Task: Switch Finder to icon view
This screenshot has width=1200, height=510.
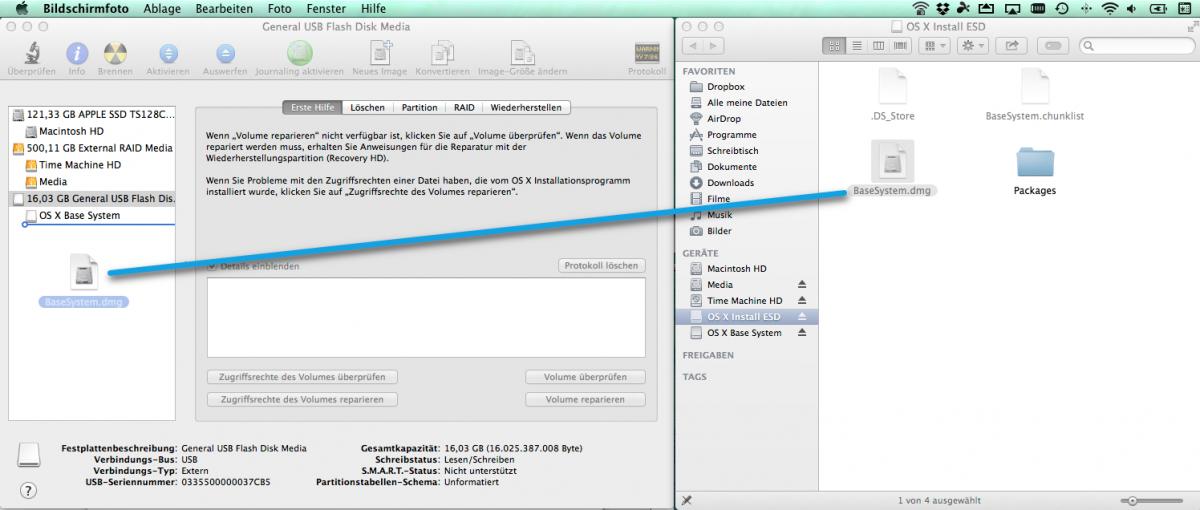Action: tap(835, 45)
